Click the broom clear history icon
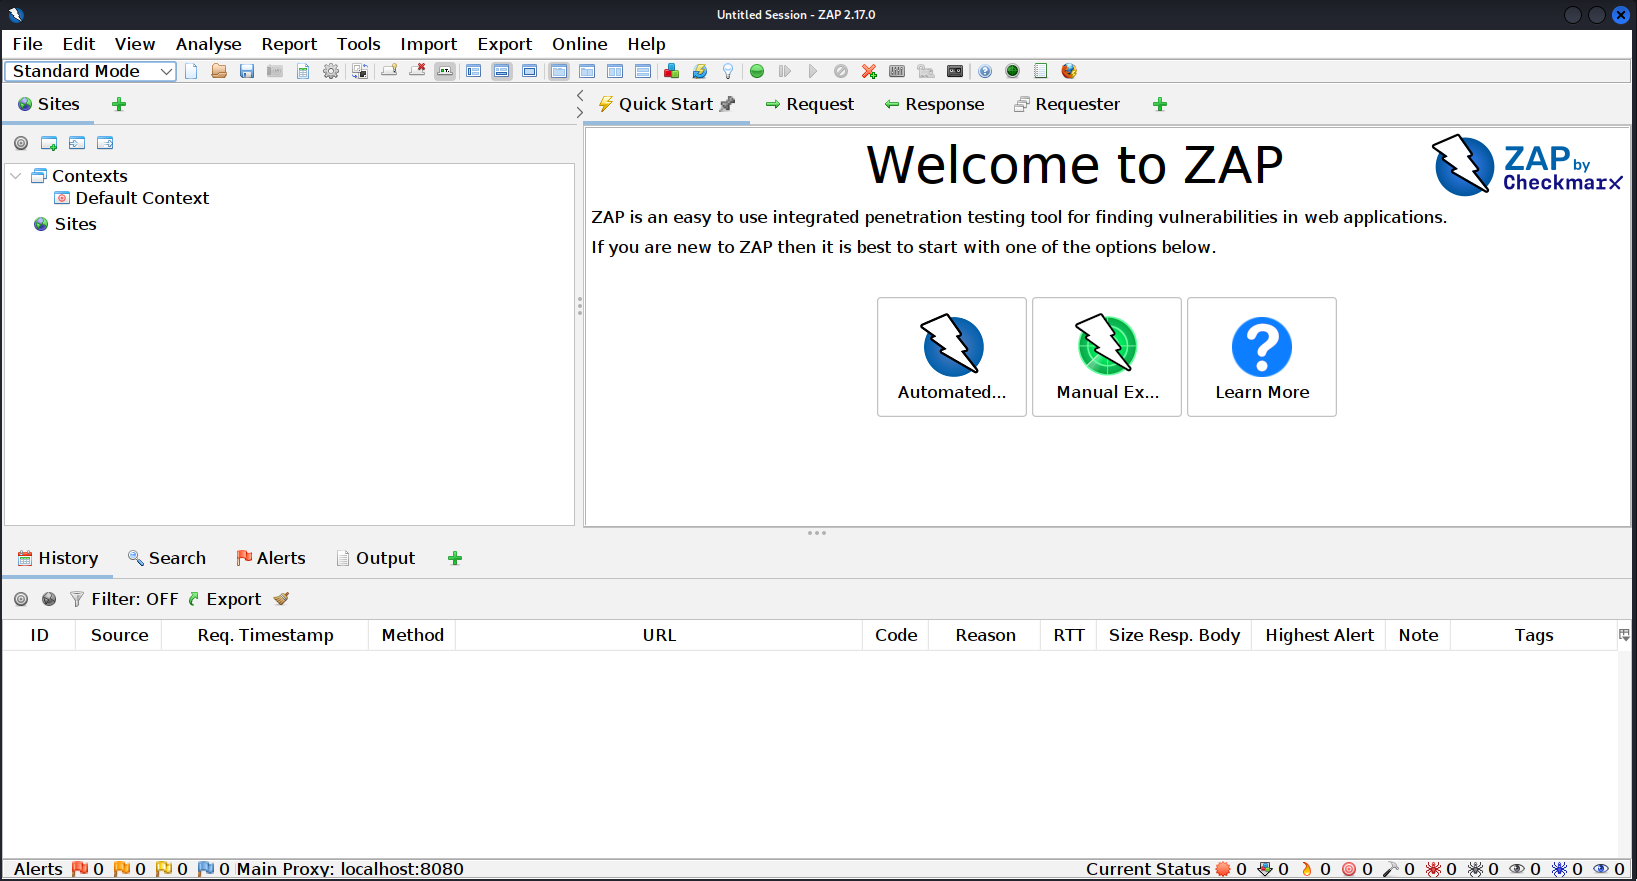Viewport: 1637px width, 881px height. 281,599
